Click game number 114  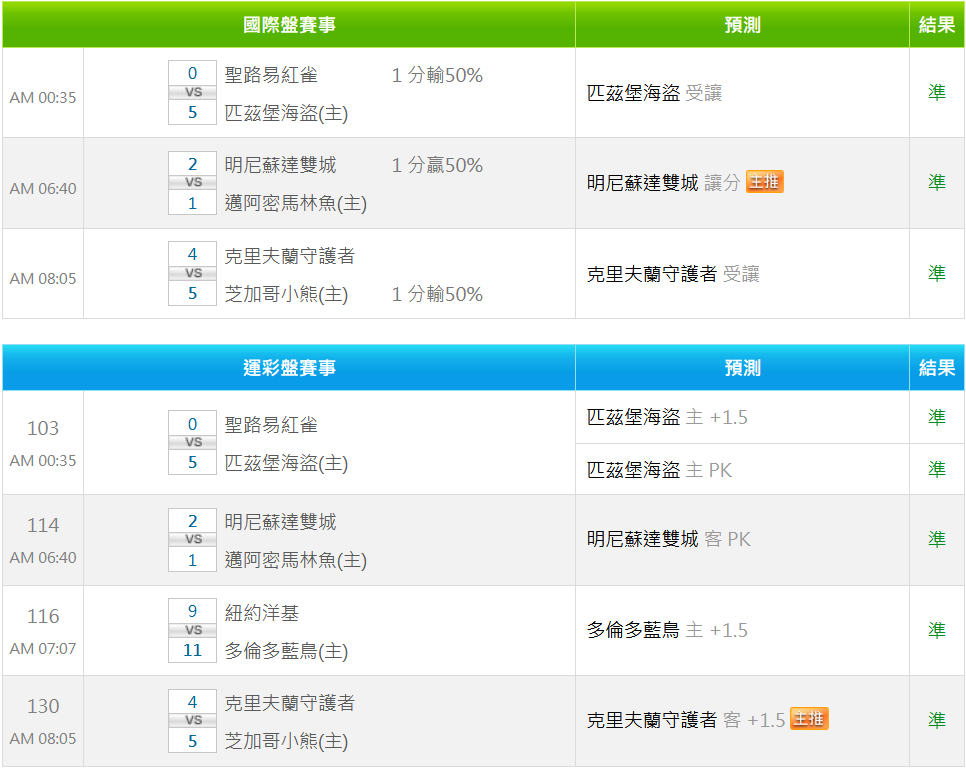43,525
